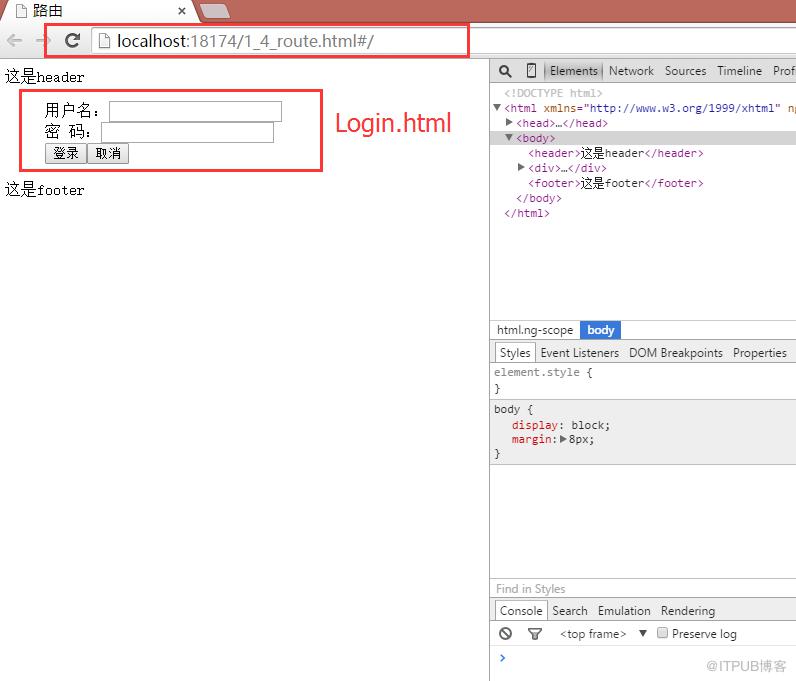The width and height of the screenshot is (796, 681).
Task: Select the Console drawer tab
Action: click(521, 610)
